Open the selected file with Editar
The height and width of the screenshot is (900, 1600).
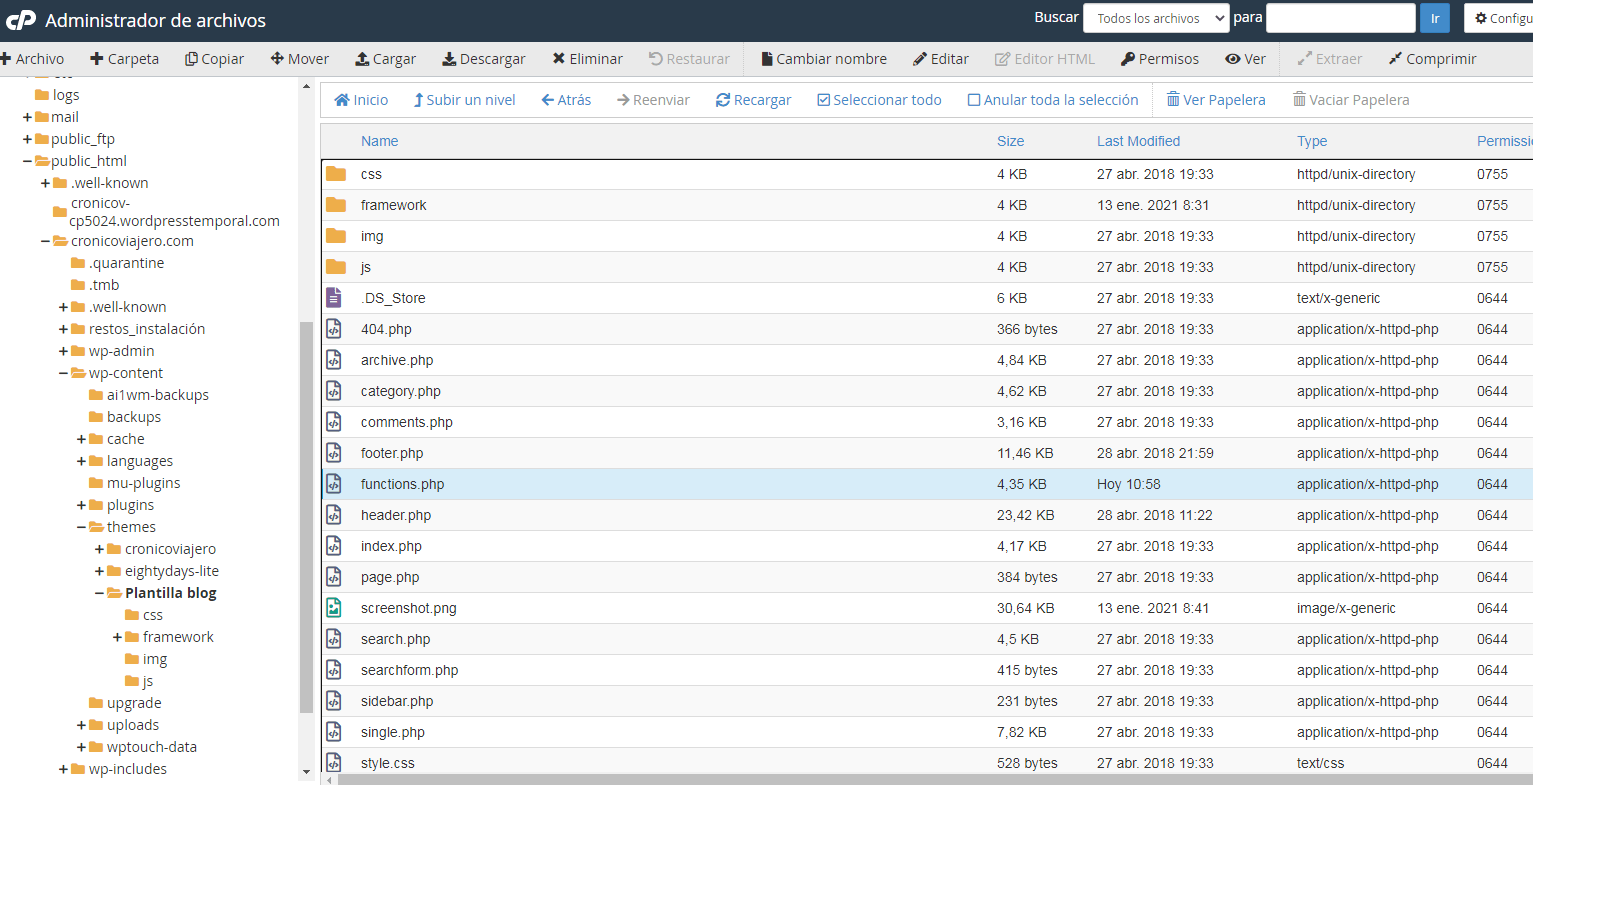(x=941, y=59)
